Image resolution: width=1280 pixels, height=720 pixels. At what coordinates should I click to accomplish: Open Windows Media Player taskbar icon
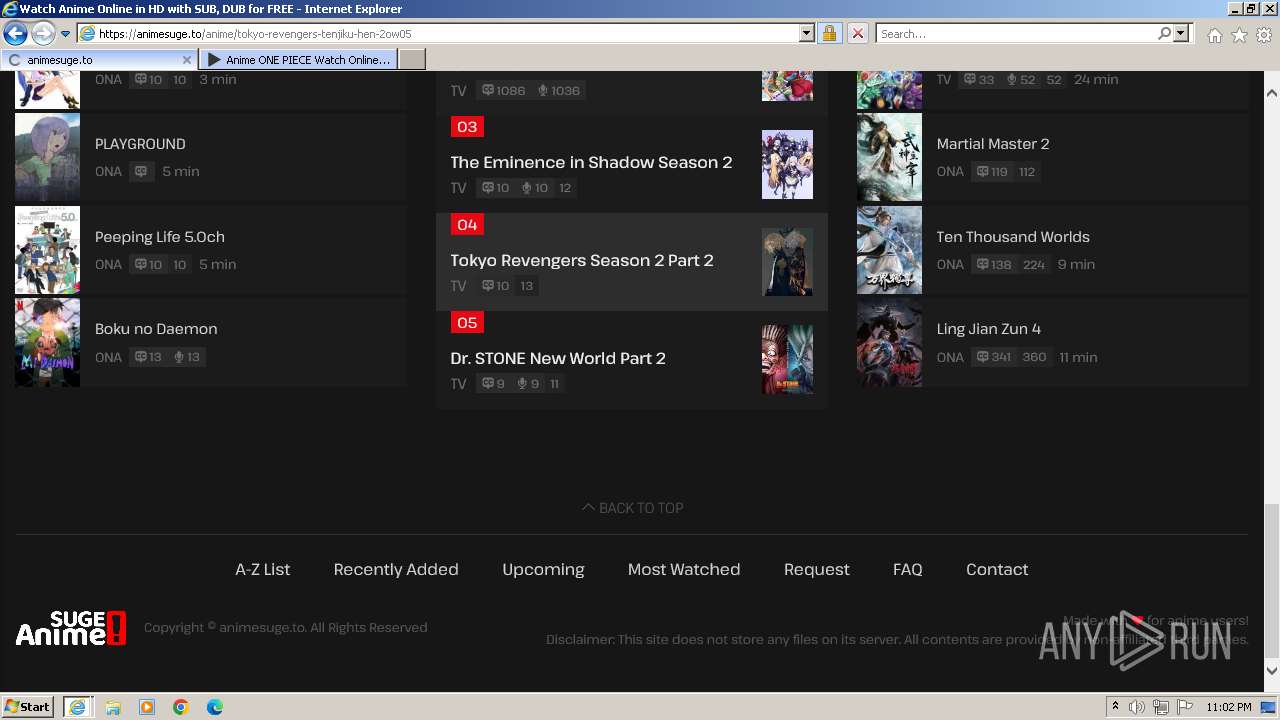pyautogui.click(x=147, y=707)
